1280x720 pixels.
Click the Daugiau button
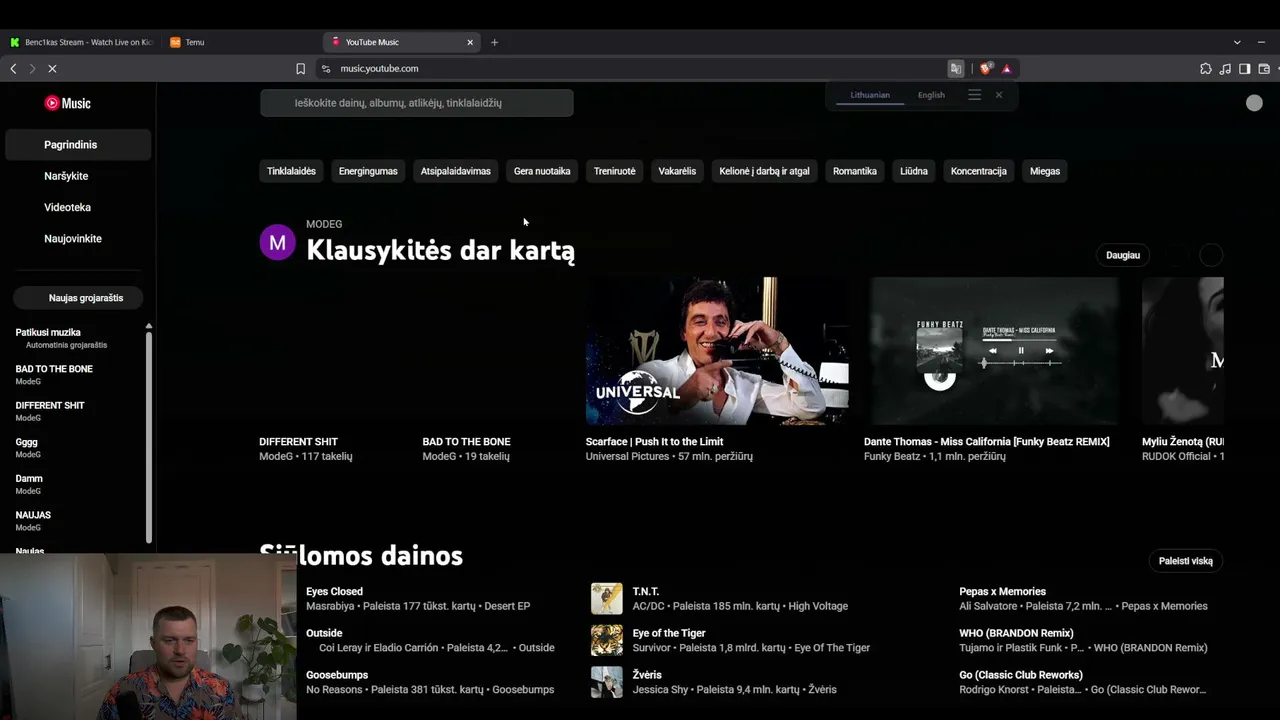pos(1123,255)
